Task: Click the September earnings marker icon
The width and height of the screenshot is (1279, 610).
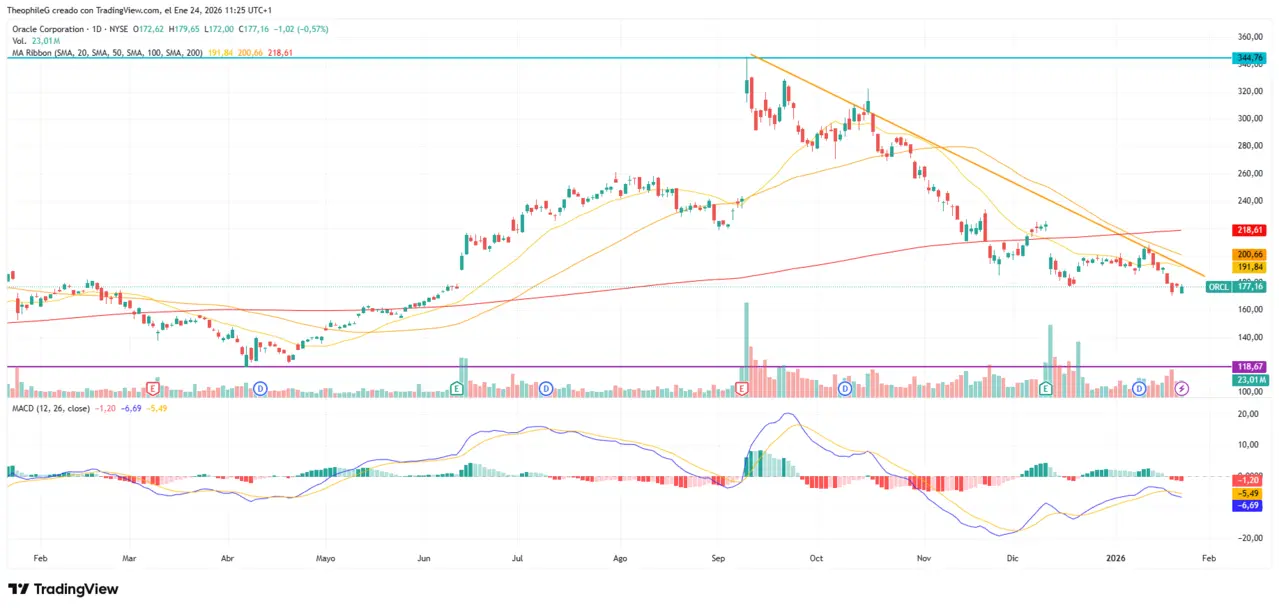Action: click(742, 388)
